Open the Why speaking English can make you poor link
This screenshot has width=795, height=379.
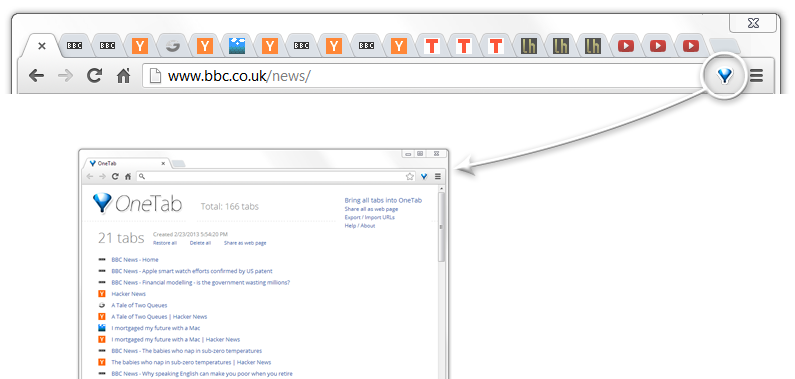(202, 374)
